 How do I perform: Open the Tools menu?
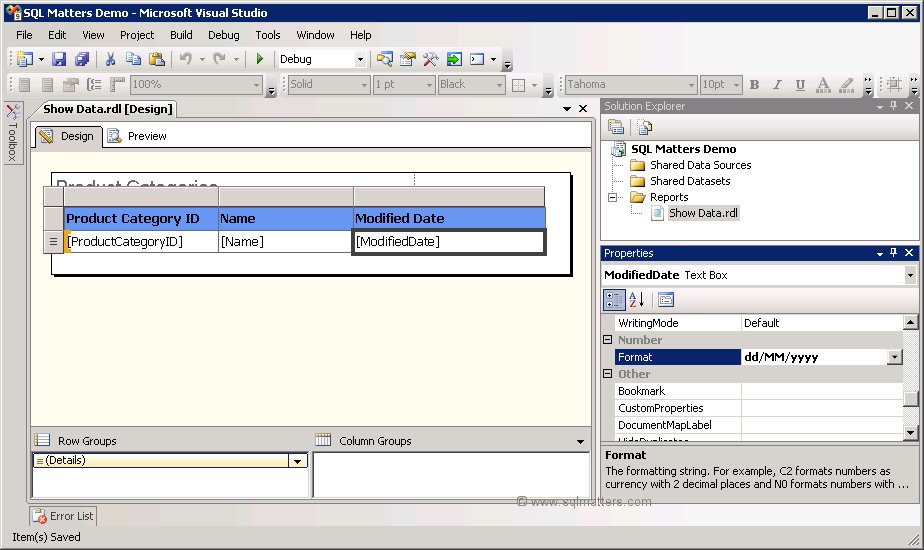[x=268, y=35]
